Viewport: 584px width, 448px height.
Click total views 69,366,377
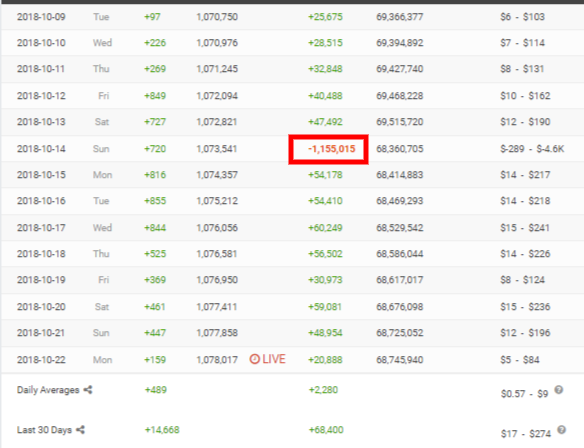pos(400,17)
